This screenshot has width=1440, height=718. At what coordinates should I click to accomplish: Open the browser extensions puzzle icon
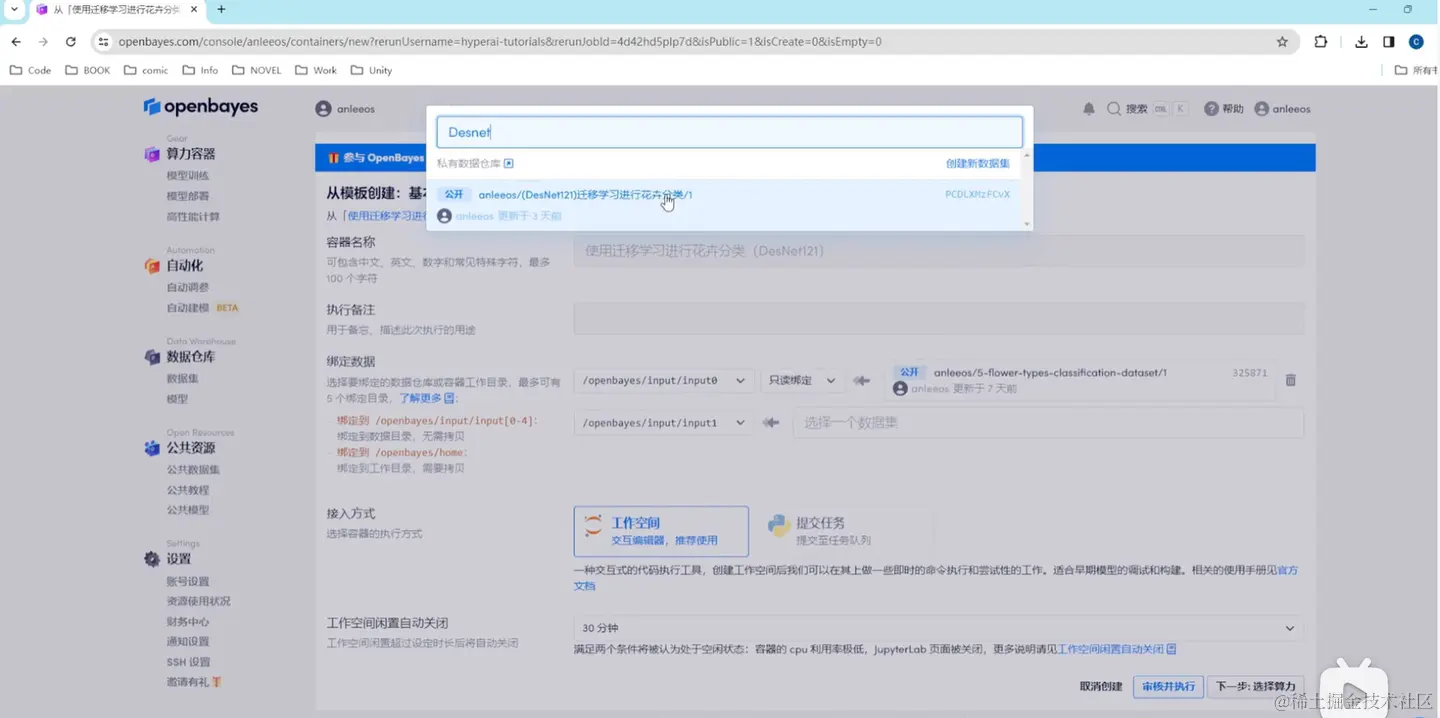click(x=1321, y=42)
